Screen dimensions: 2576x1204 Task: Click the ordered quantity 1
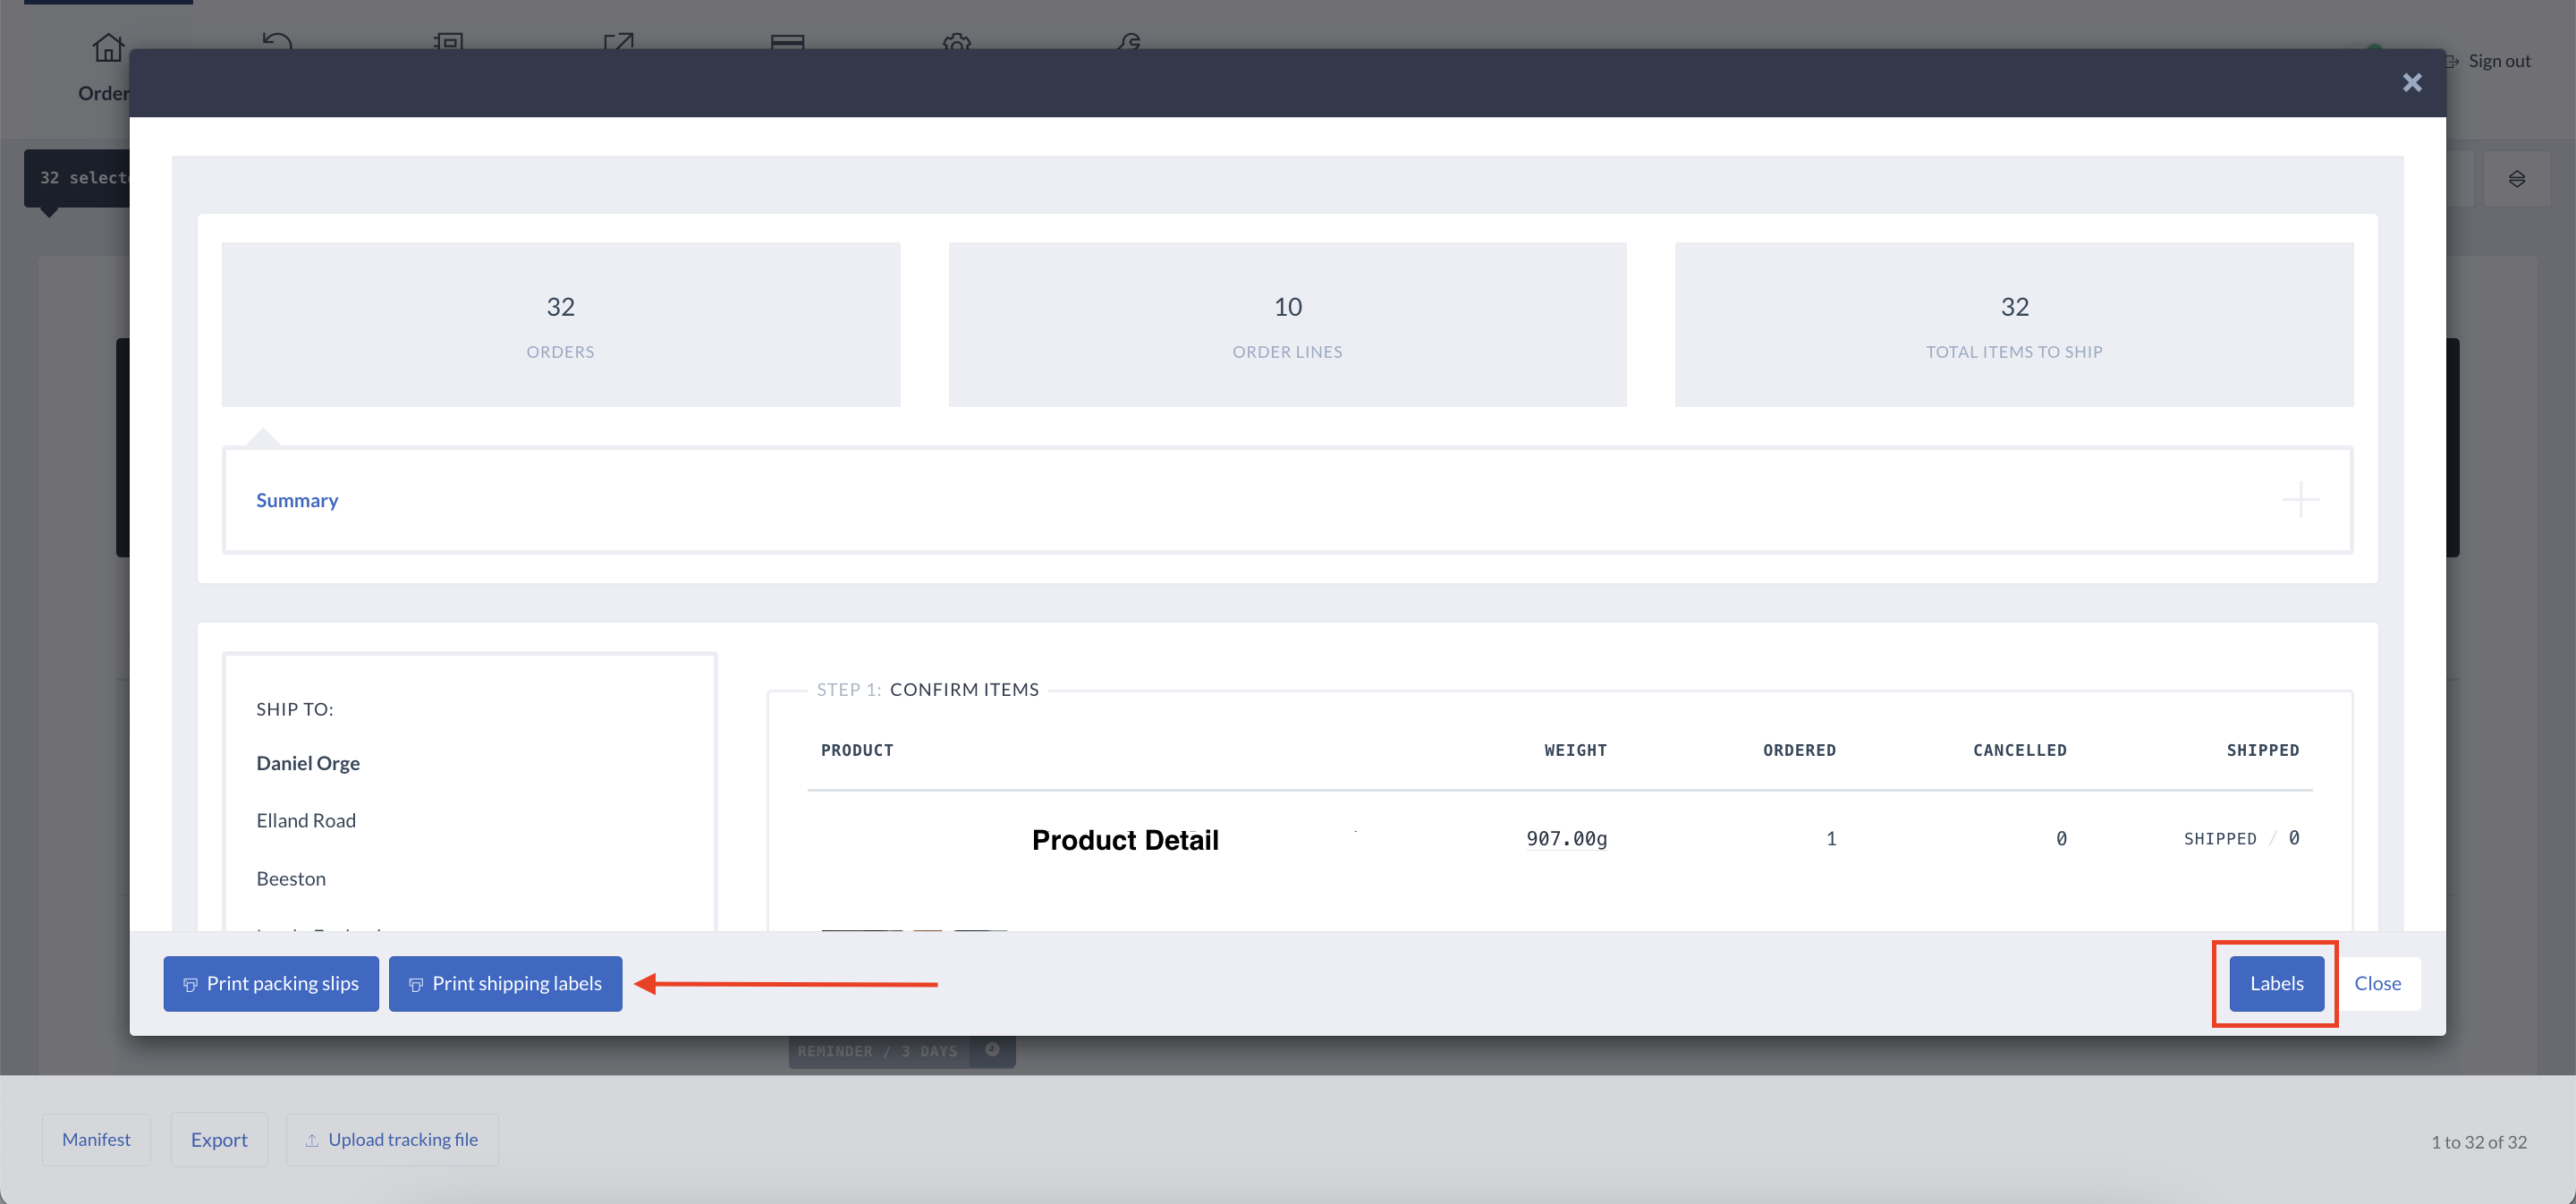click(x=1830, y=838)
